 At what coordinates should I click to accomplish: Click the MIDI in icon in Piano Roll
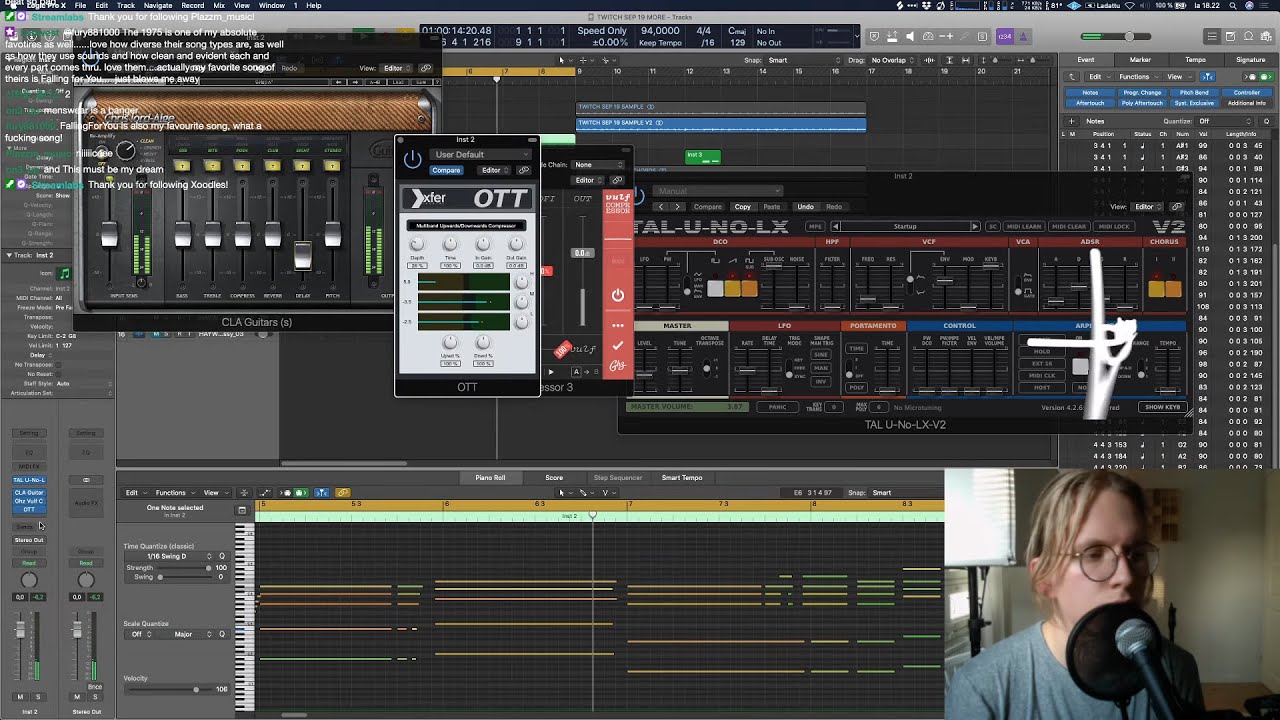287,493
